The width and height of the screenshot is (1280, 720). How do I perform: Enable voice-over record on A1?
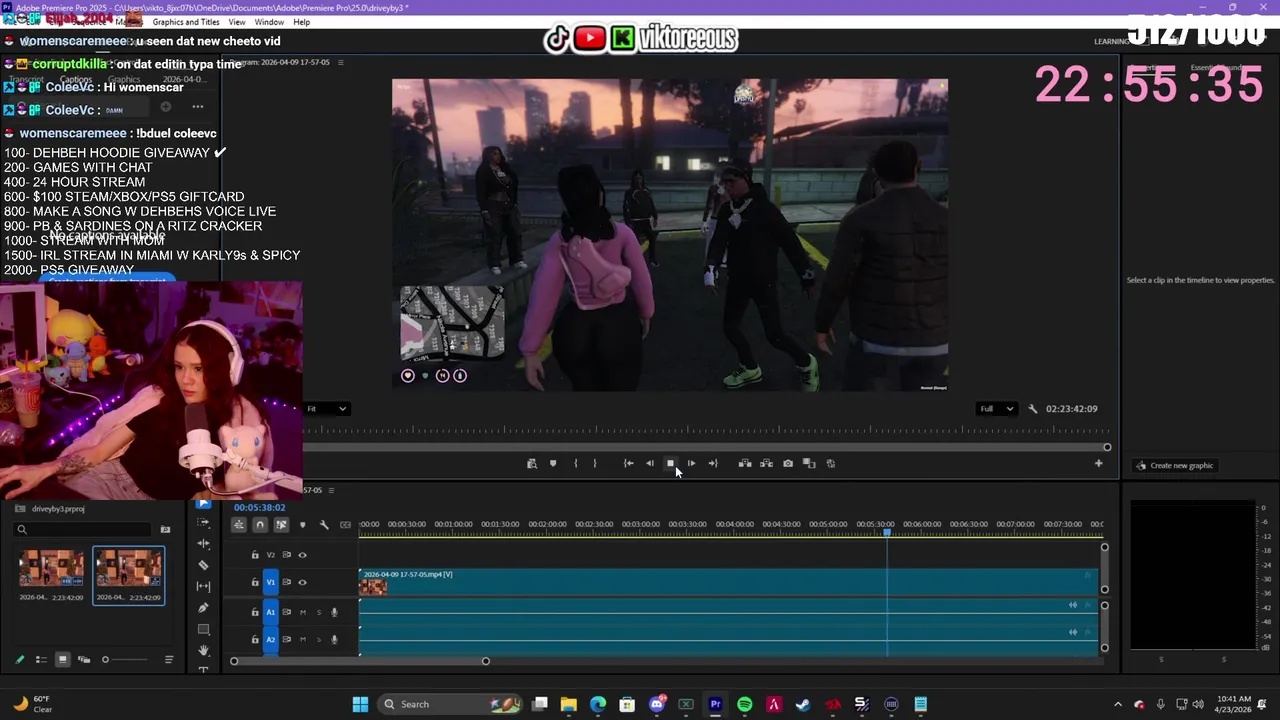(335, 612)
